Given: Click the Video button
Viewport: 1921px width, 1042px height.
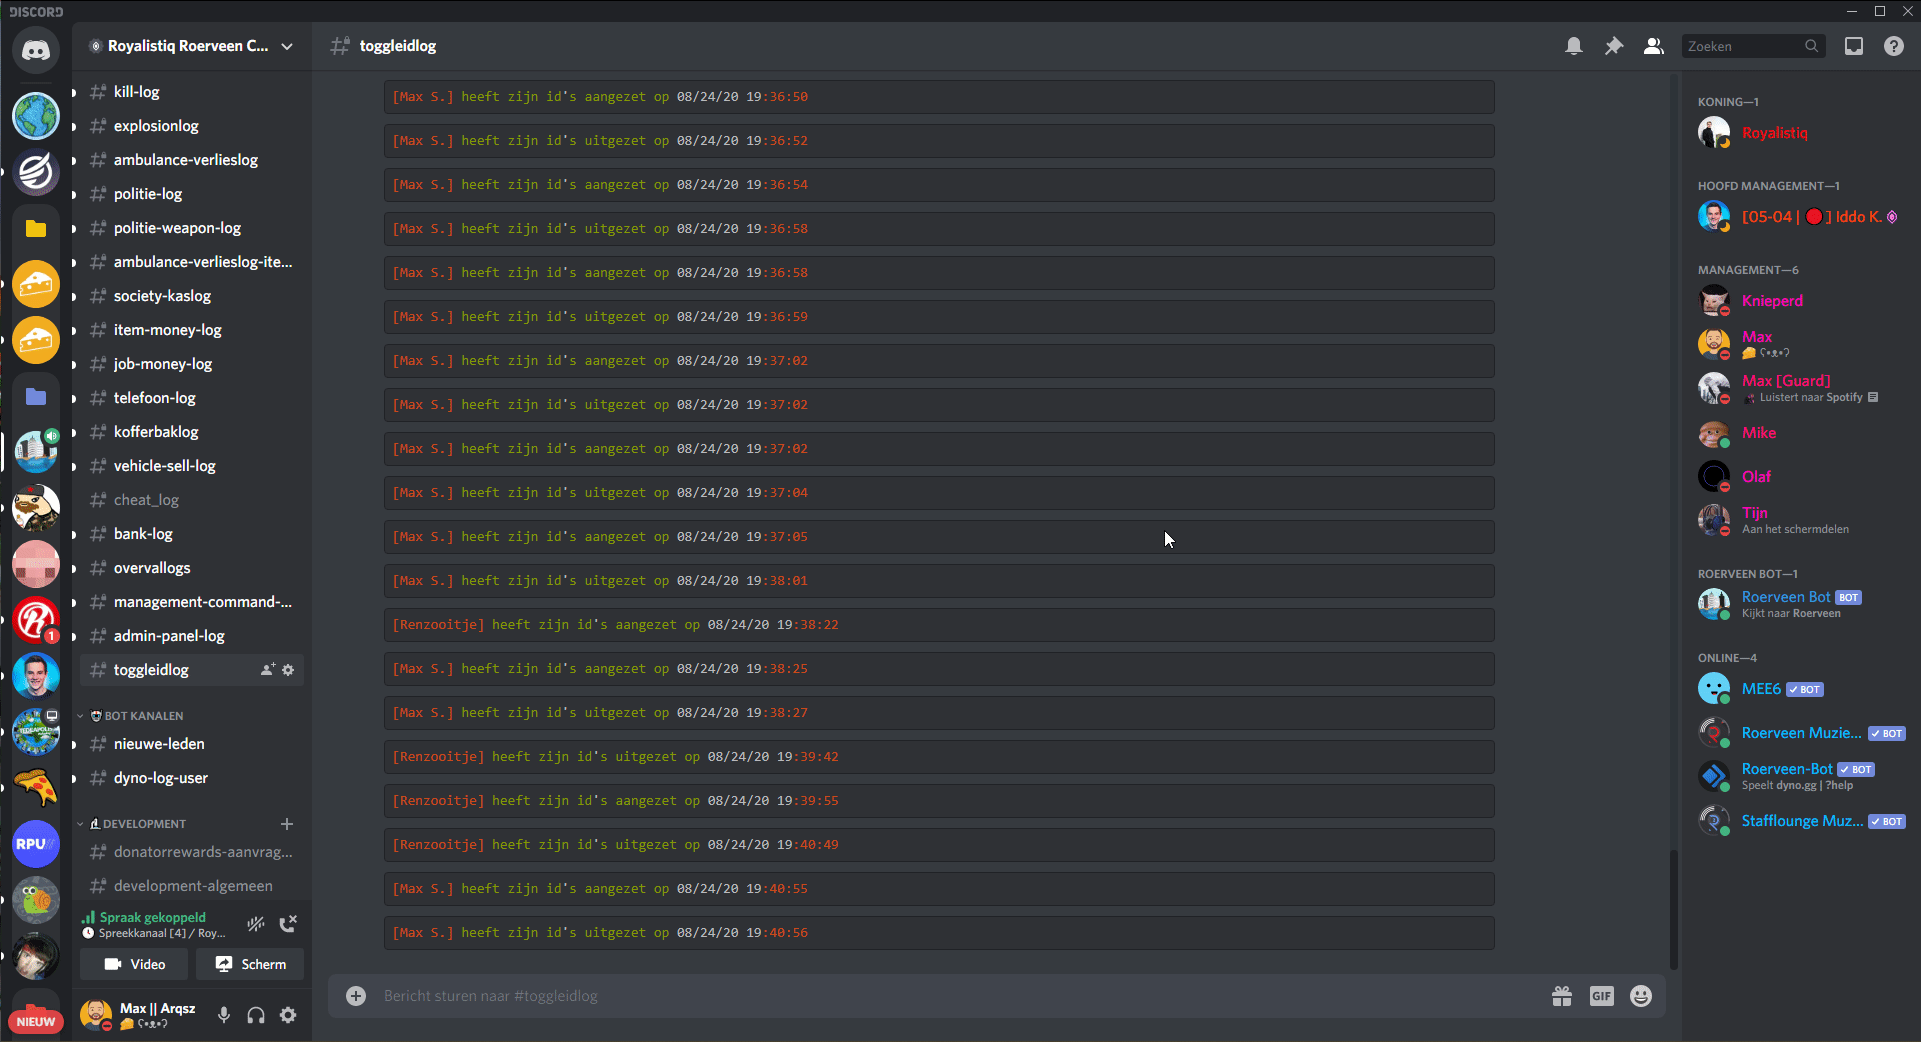Looking at the screenshot, I should pyautogui.click(x=134, y=964).
